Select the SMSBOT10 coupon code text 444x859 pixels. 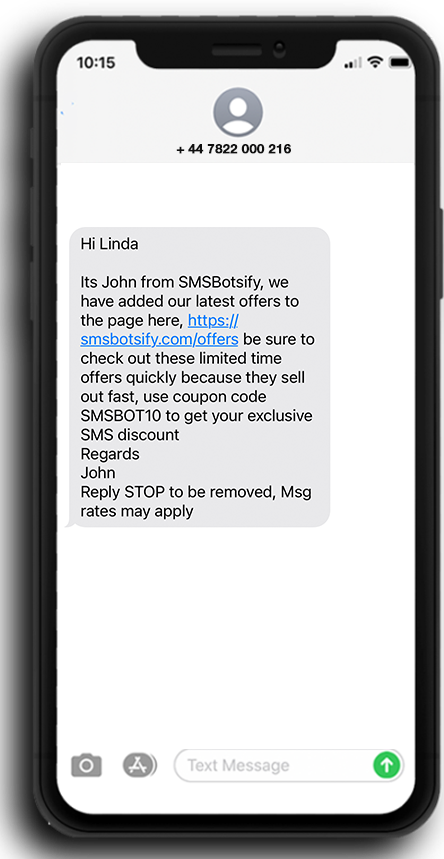coord(121,416)
